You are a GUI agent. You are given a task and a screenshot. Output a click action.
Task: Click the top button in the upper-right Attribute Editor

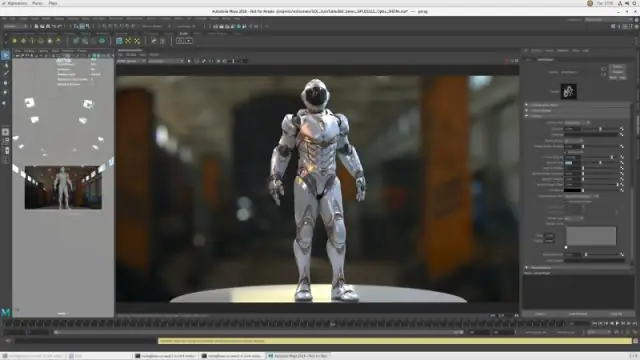click(x=617, y=67)
